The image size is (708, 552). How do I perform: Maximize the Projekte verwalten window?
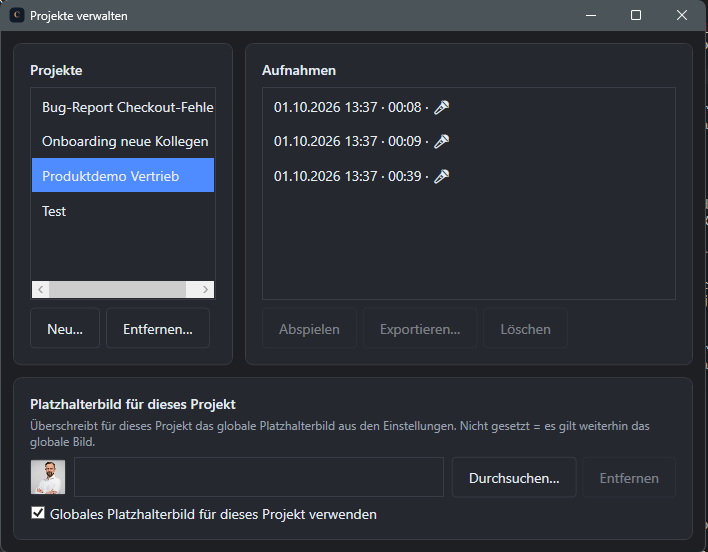pos(636,15)
